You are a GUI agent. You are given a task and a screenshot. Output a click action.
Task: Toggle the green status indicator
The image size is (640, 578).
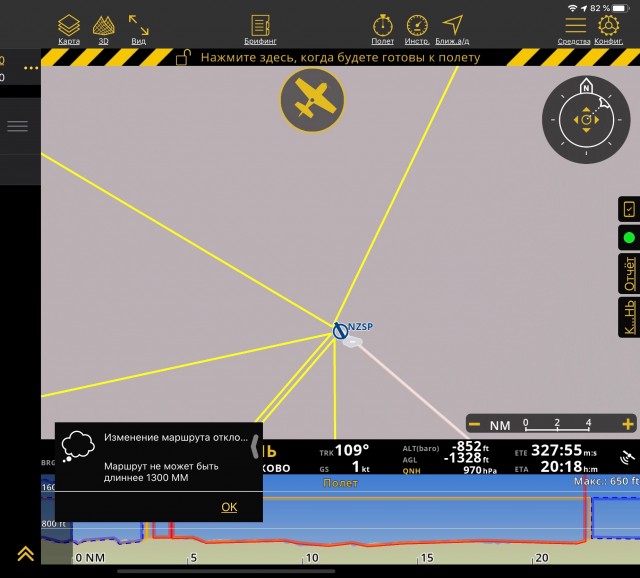[x=629, y=238]
